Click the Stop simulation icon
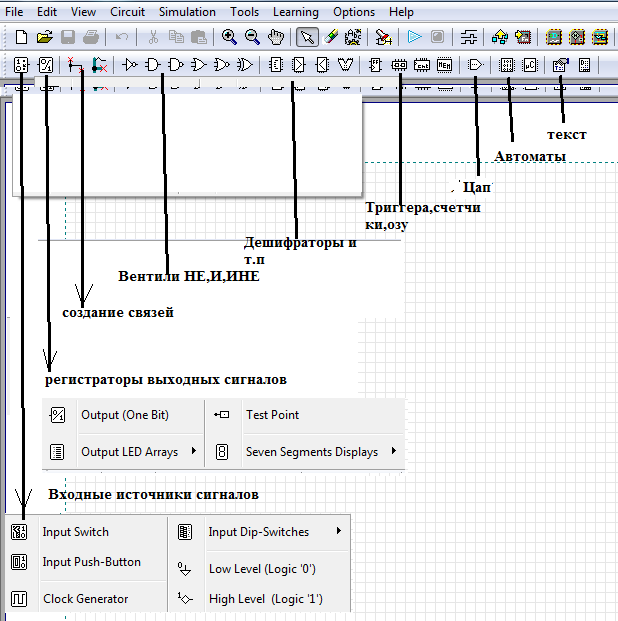Viewport: 618px width, 621px height. pos(438,37)
